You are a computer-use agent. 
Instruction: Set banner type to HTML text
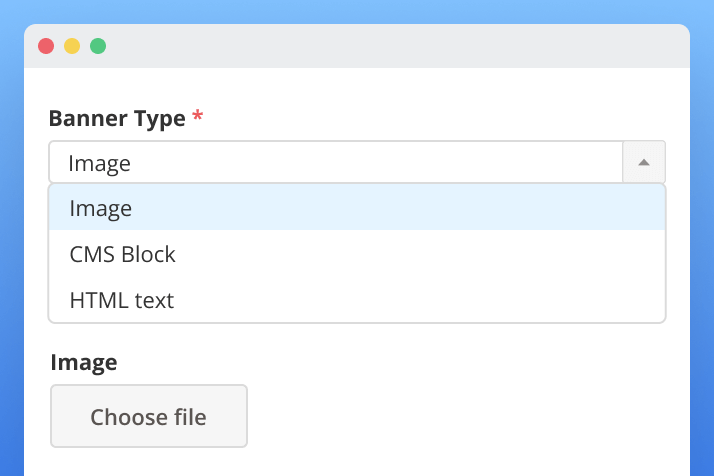tap(122, 299)
